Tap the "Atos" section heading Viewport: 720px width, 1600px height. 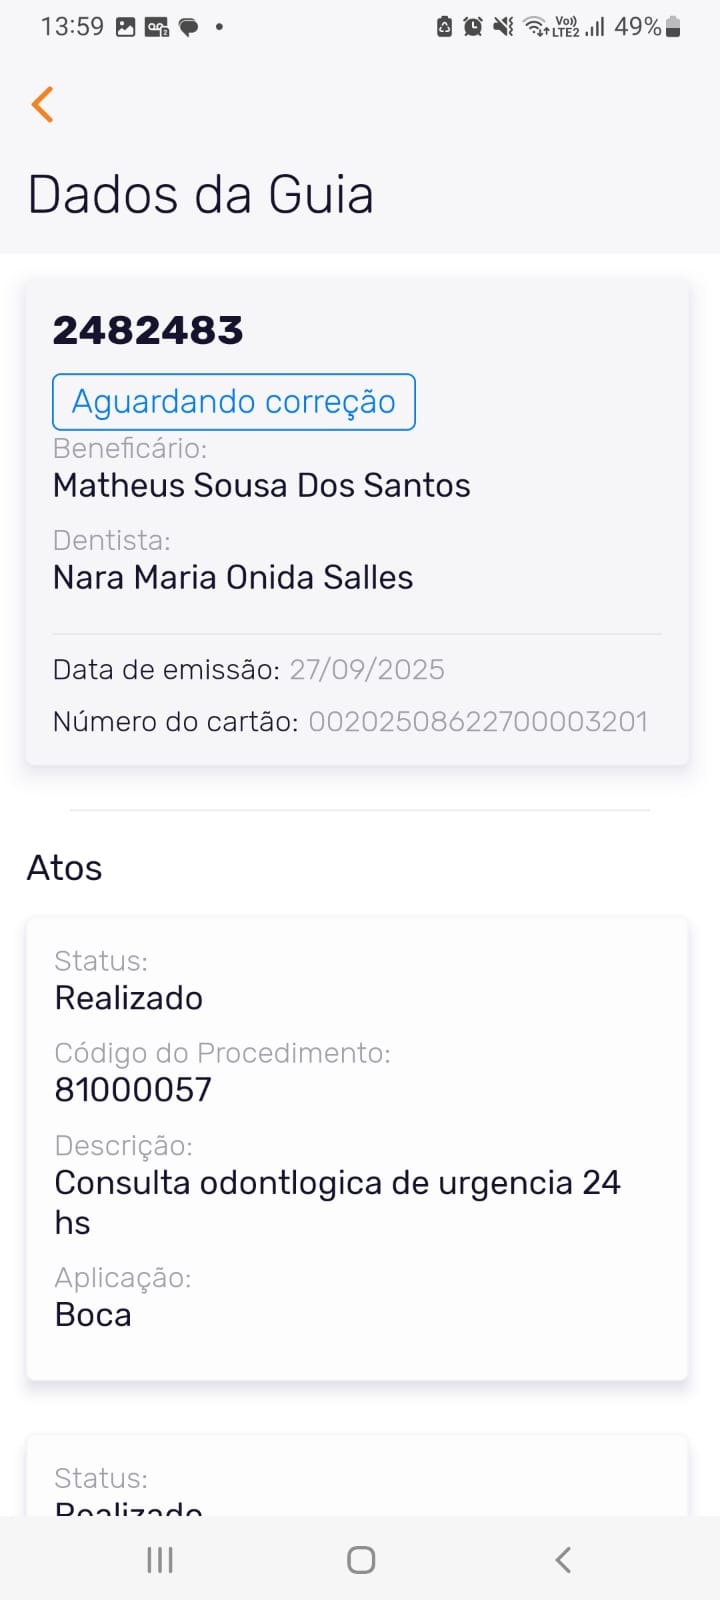coord(64,868)
